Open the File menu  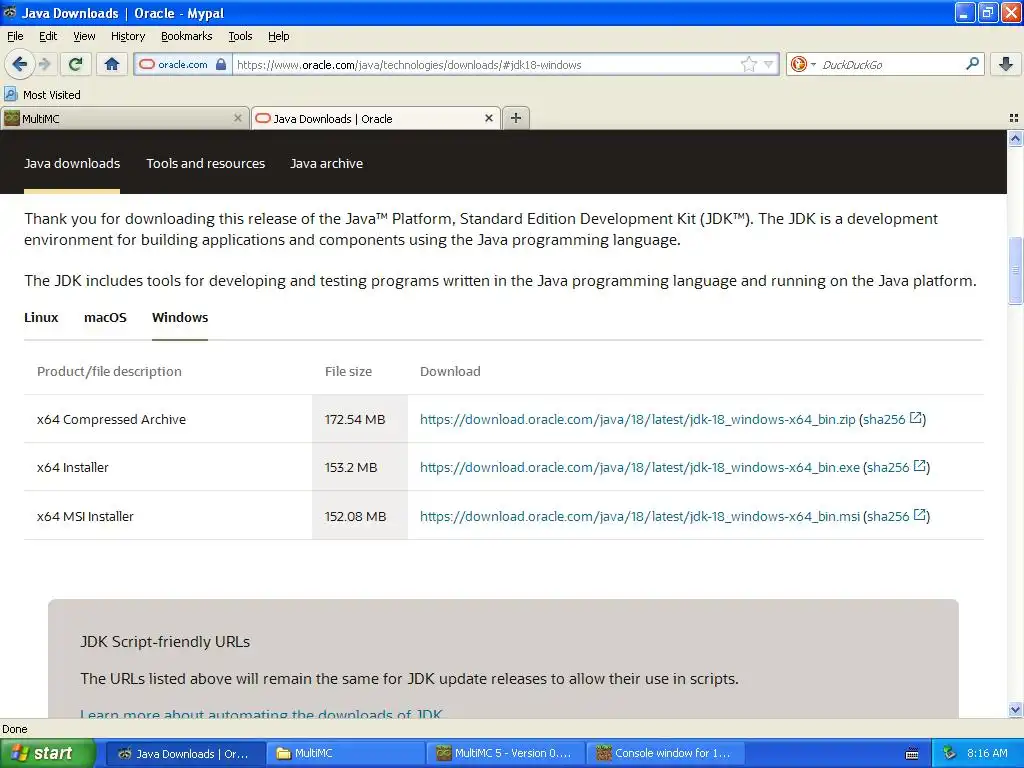click(x=15, y=36)
